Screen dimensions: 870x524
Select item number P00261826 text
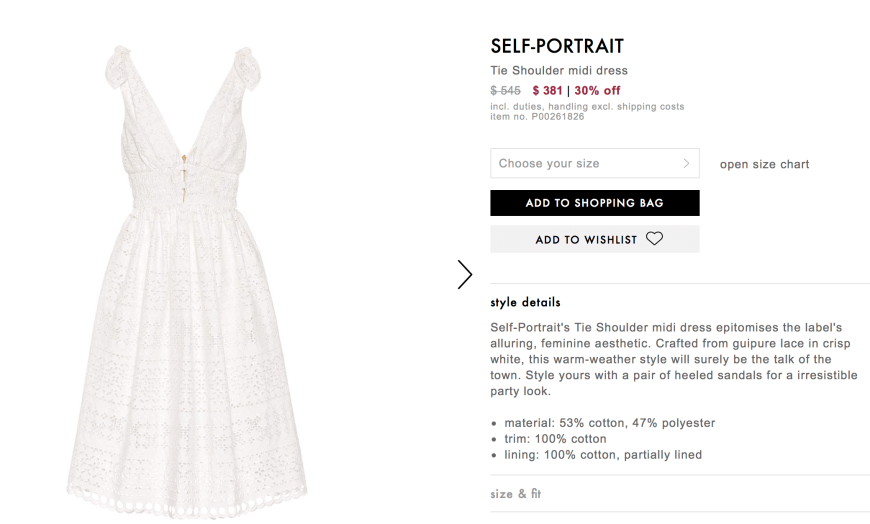tap(537, 117)
